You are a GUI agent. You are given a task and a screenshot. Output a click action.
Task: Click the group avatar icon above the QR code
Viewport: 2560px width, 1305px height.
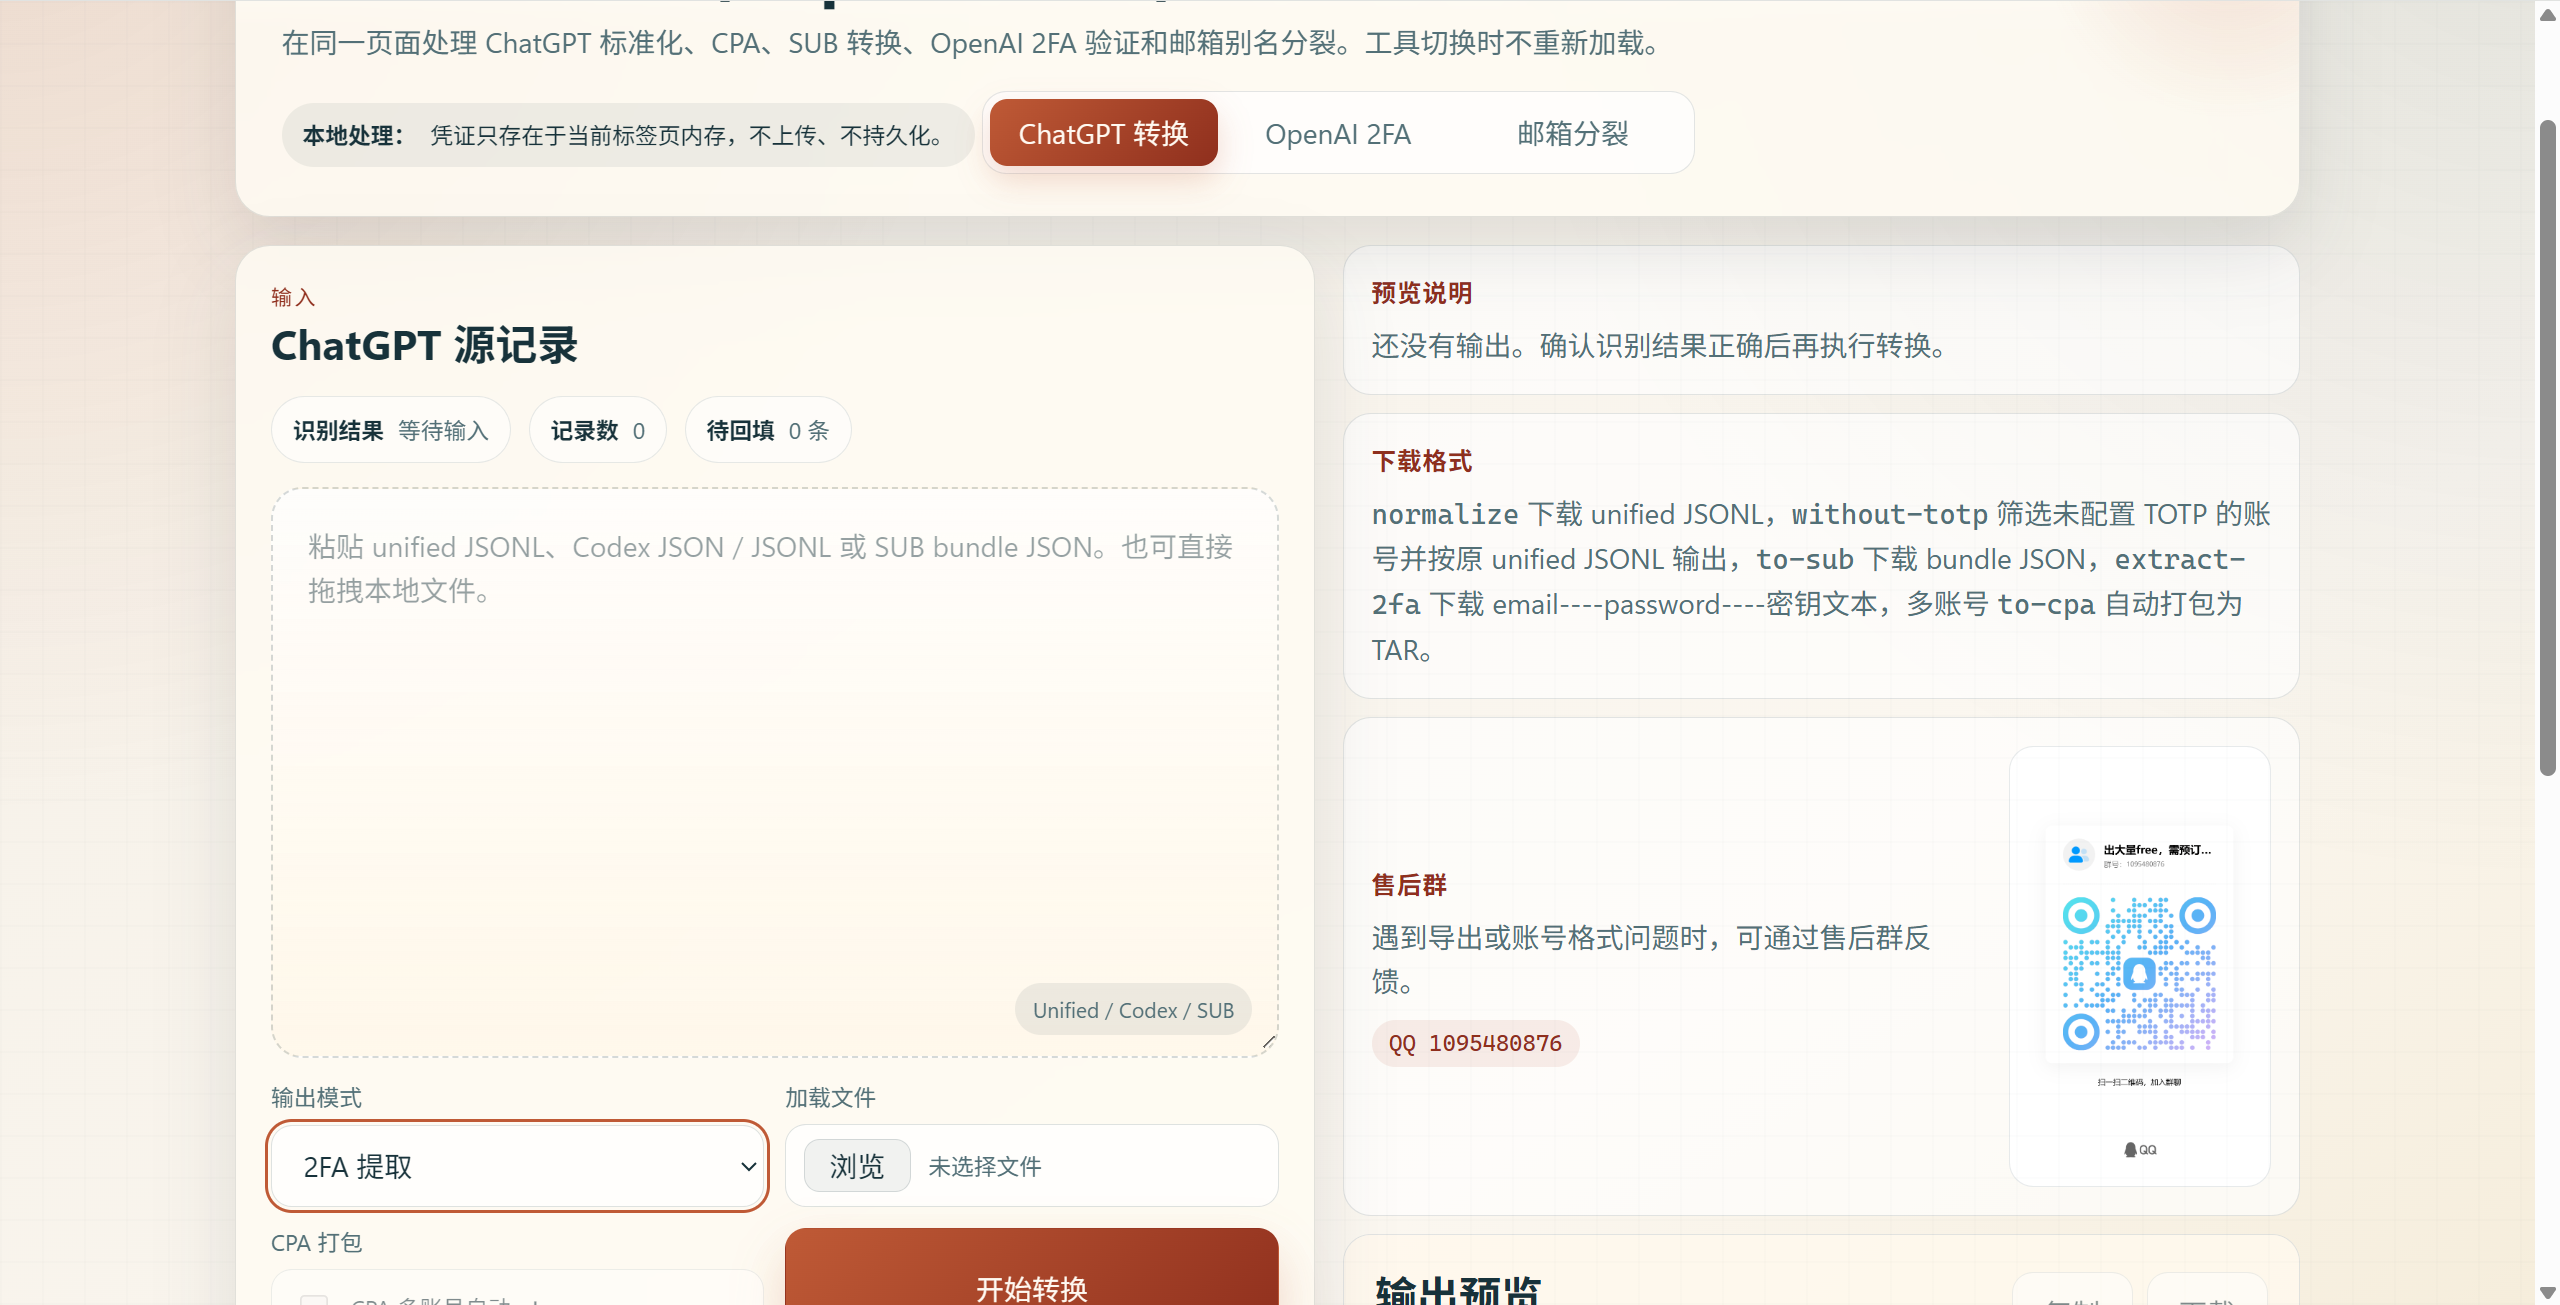(x=2077, y=854)
